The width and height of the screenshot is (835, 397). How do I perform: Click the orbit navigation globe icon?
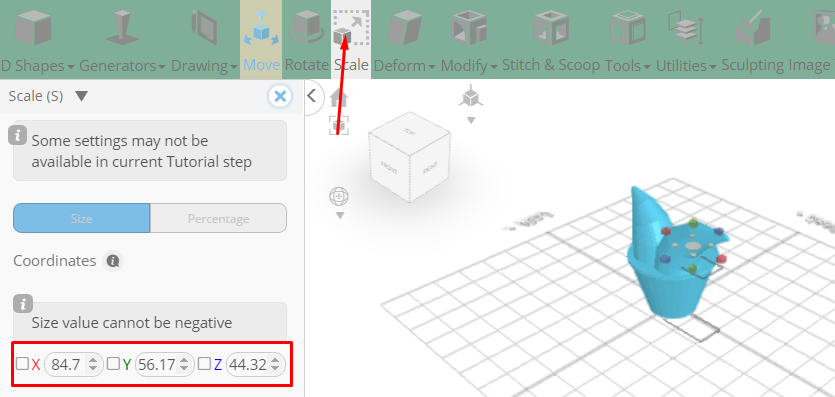coord(339,197)
